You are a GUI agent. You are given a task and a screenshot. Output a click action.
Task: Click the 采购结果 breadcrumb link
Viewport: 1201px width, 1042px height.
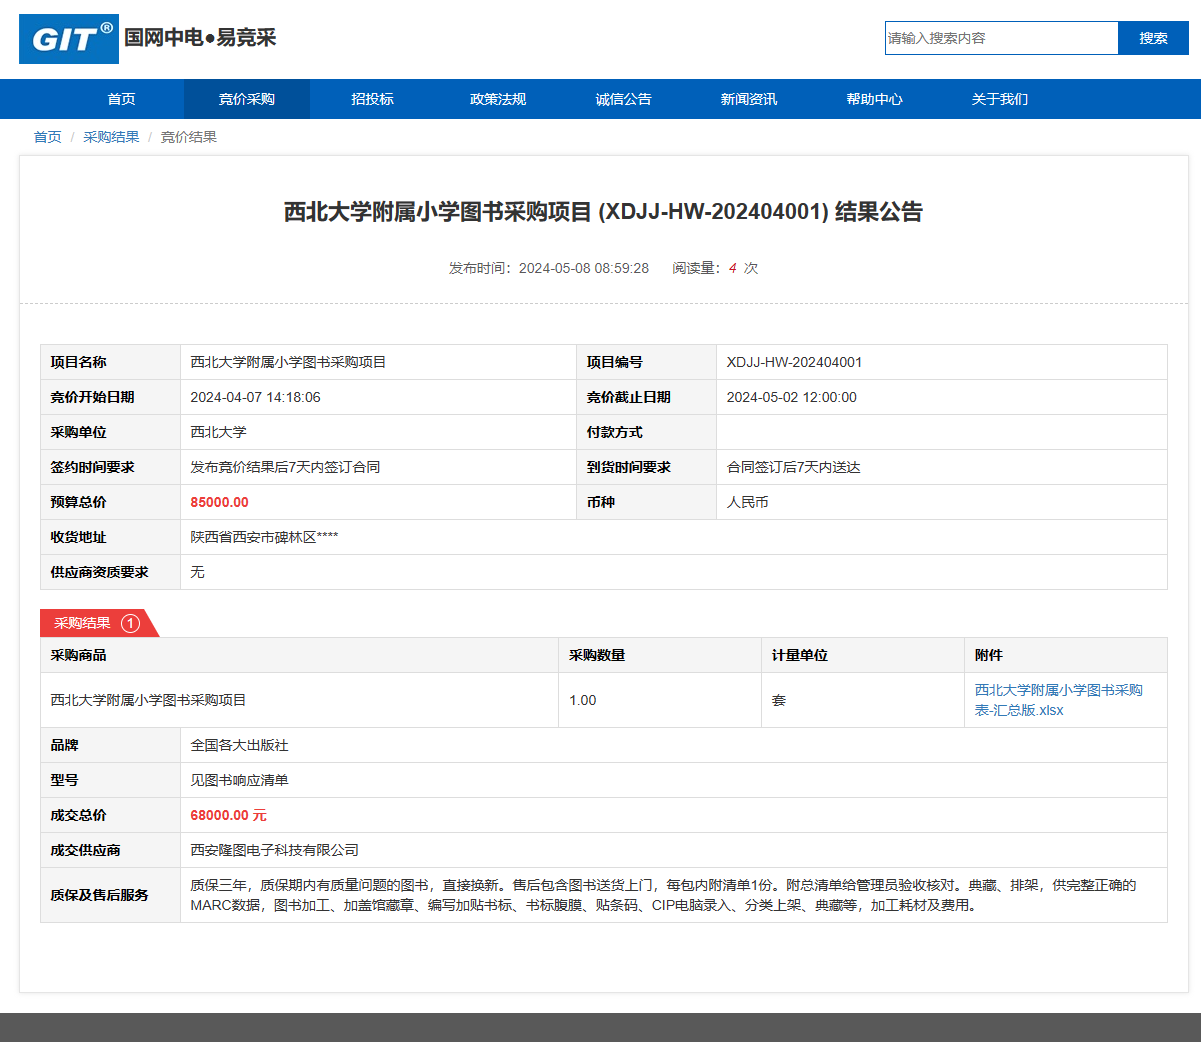pyautogui.click(x=111, y=137)
